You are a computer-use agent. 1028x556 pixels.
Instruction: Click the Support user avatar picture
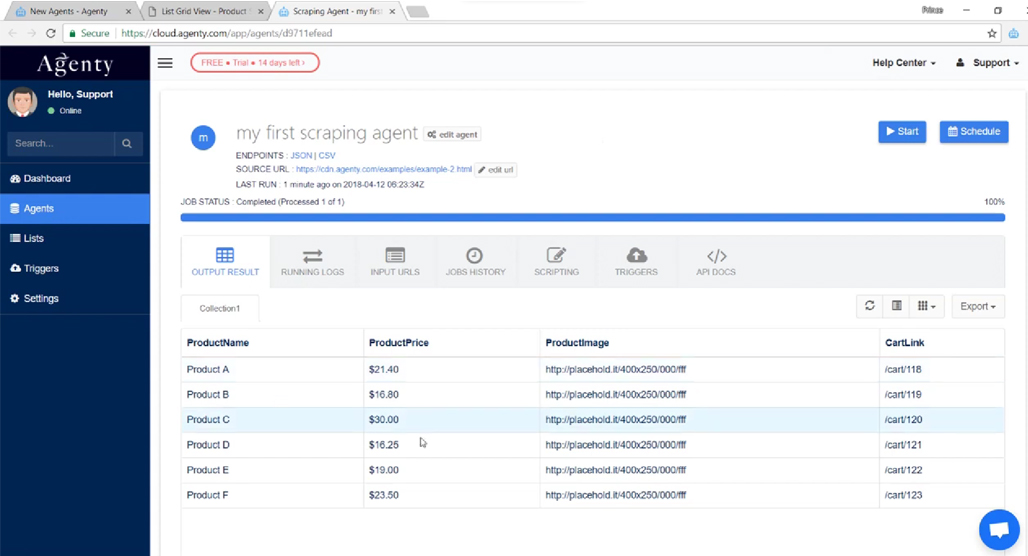[x=22, y=102]
